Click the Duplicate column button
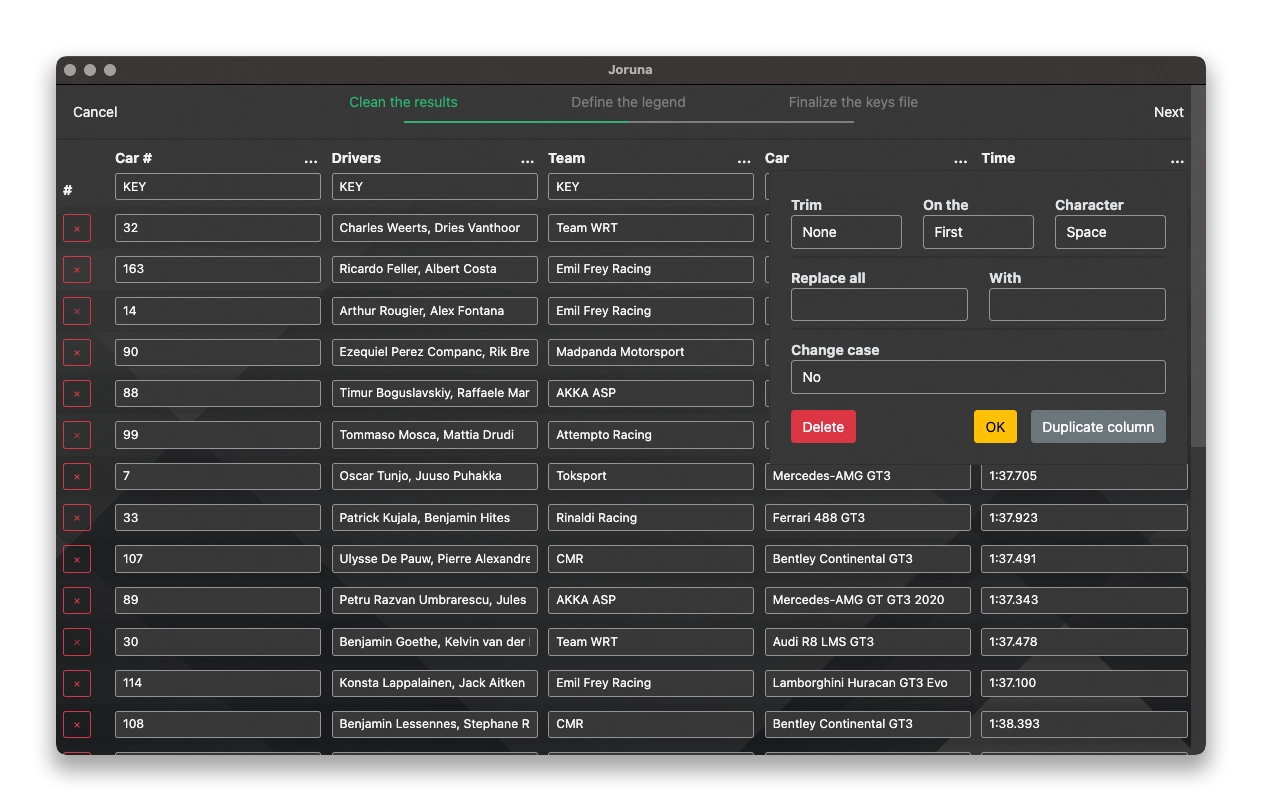 pyautogui.click(x=1098, y=427)
